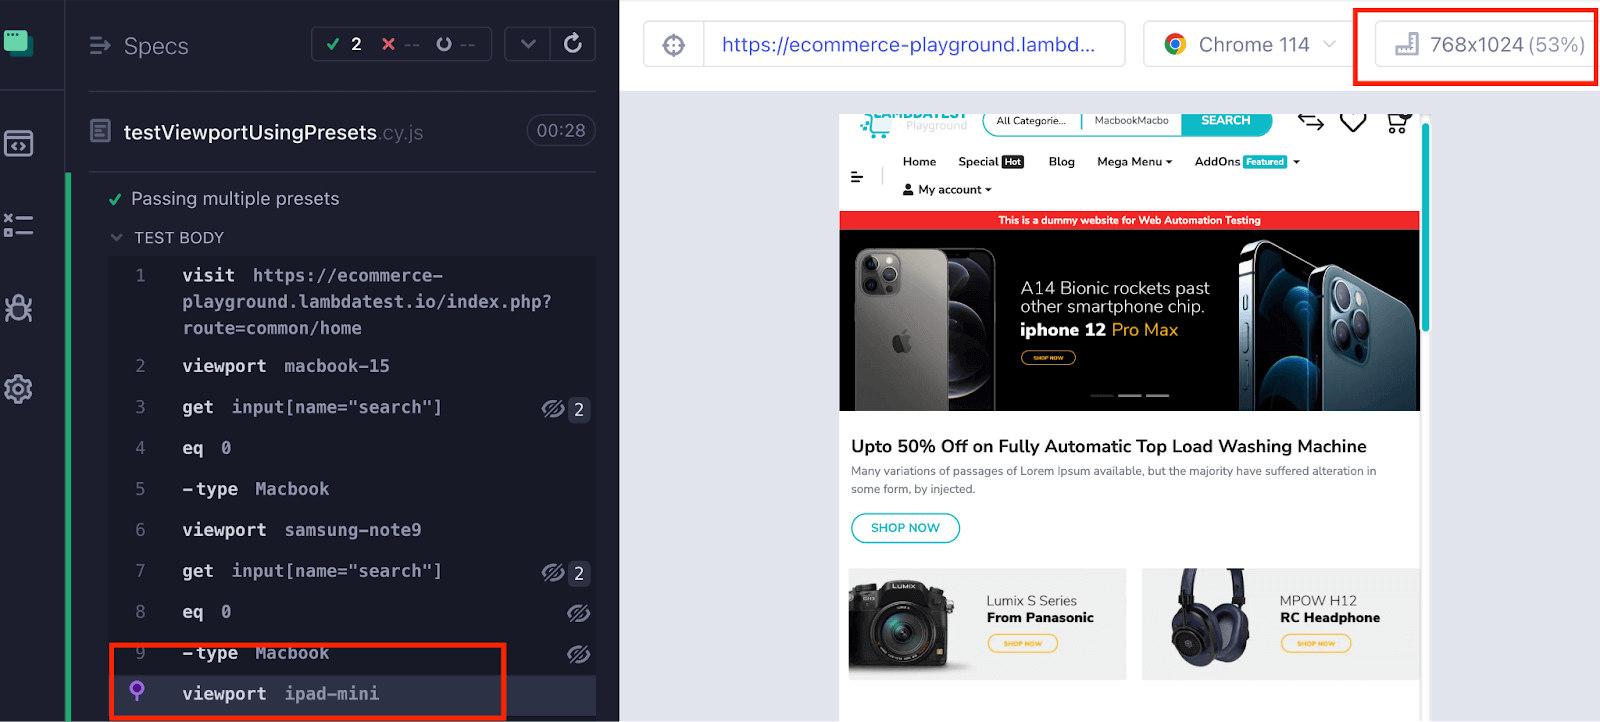
Task: Expand the AddOns Featured dropdown
Action: (x=1247, y=162)
